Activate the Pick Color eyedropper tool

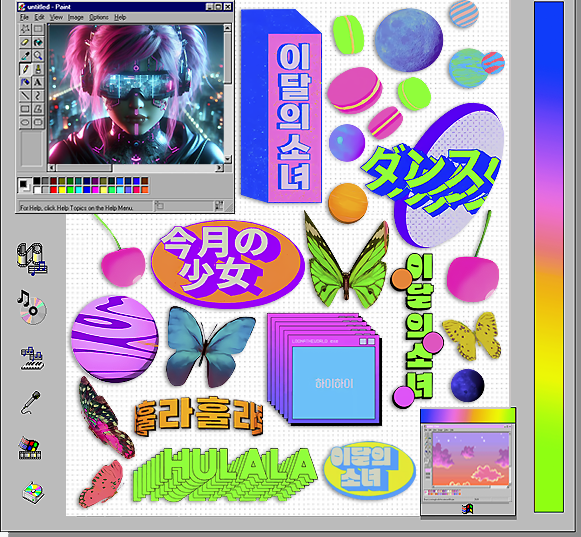[x=25, y=55]
